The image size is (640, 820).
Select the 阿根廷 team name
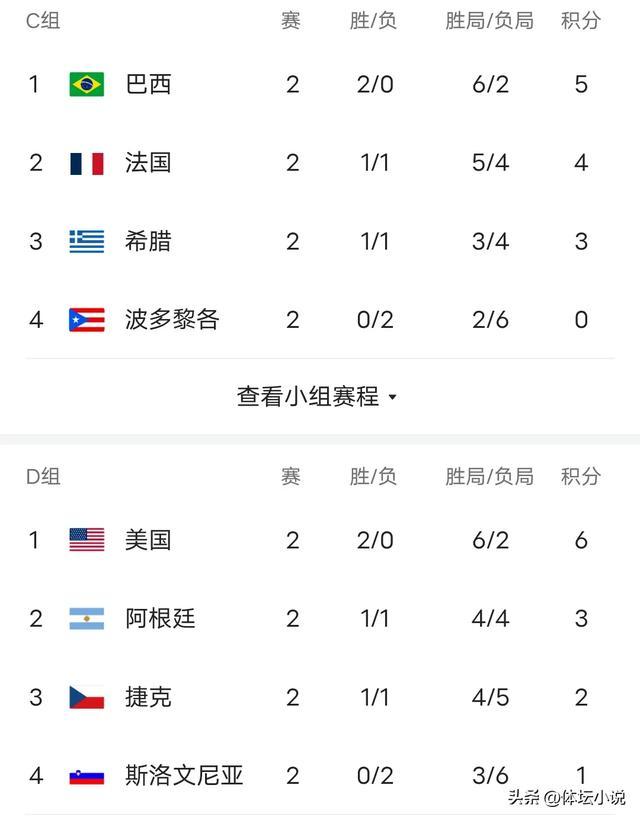coord(161,619)
